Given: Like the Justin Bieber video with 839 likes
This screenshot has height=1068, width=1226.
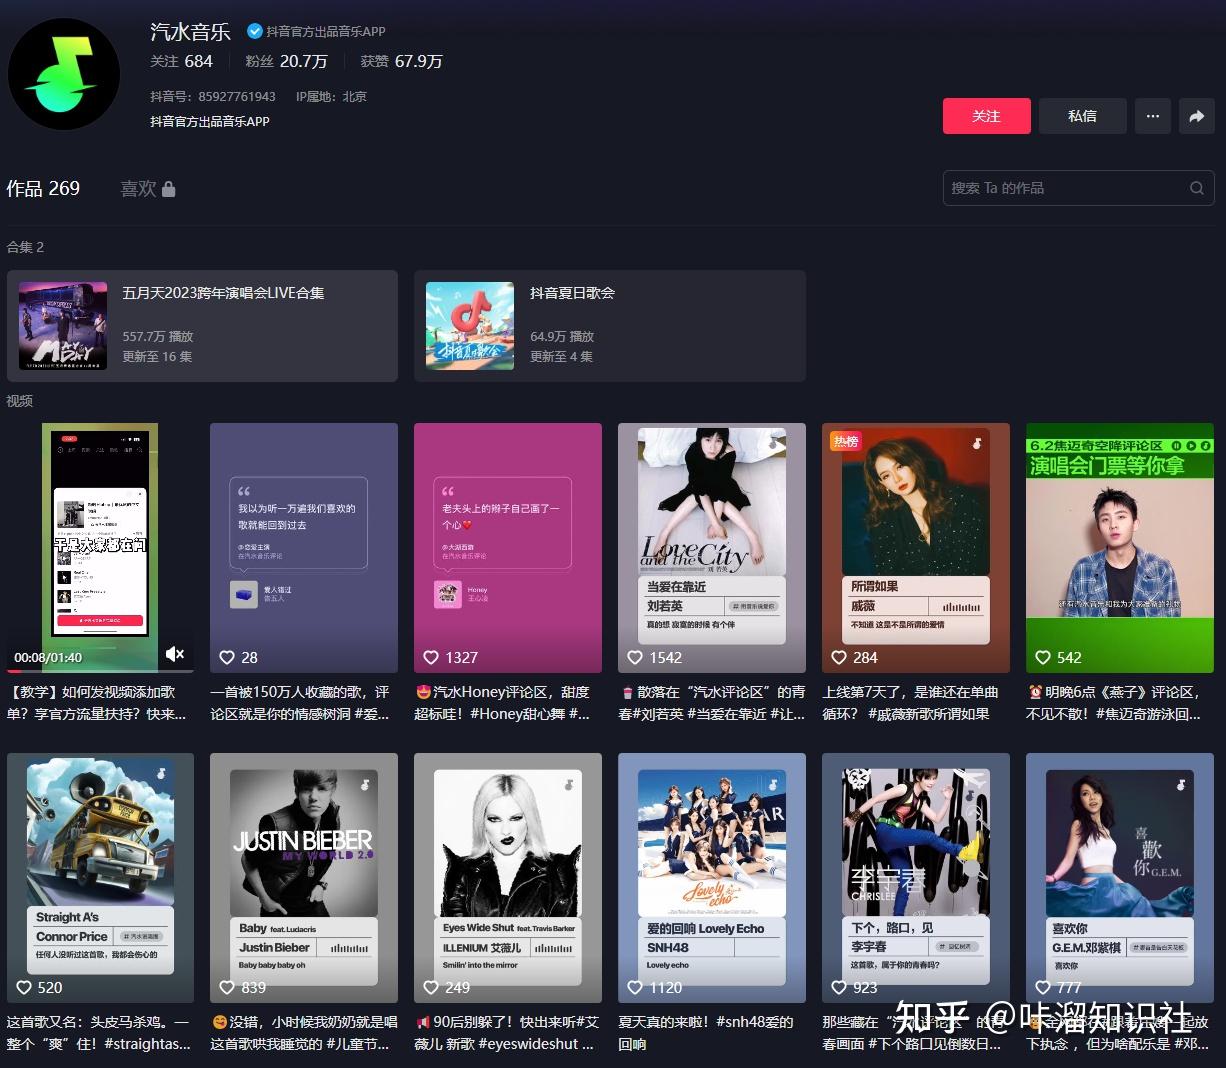Looking at the screenshot, I should point(227,987).
